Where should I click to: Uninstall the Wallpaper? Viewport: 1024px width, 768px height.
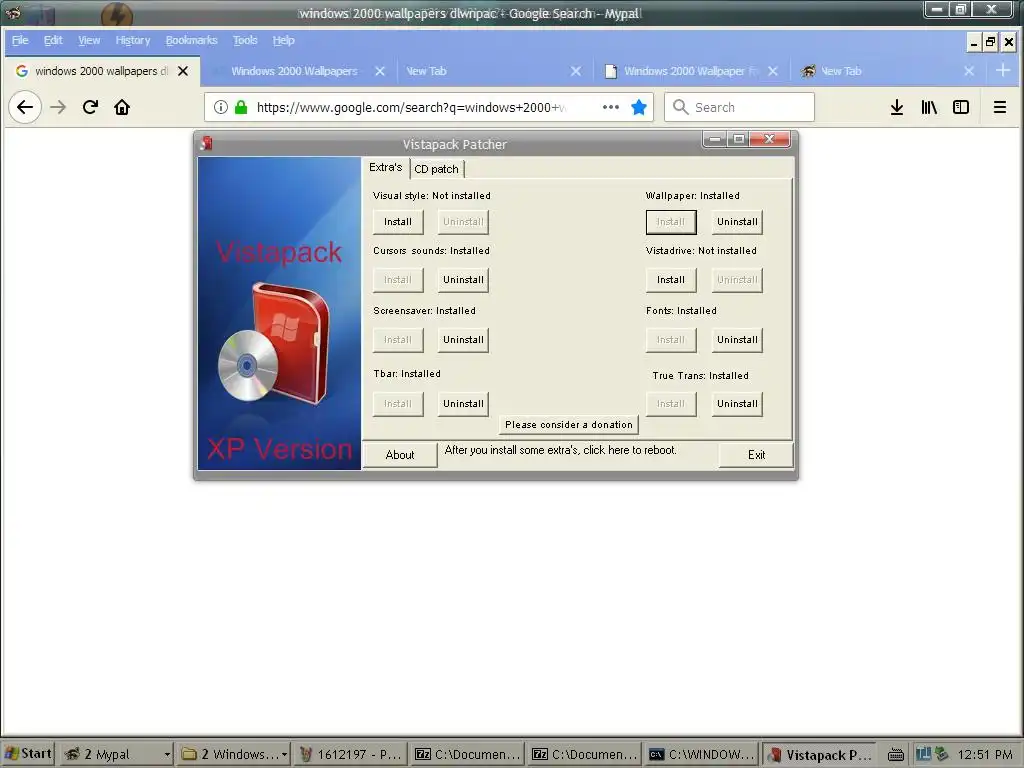(737, 221)
